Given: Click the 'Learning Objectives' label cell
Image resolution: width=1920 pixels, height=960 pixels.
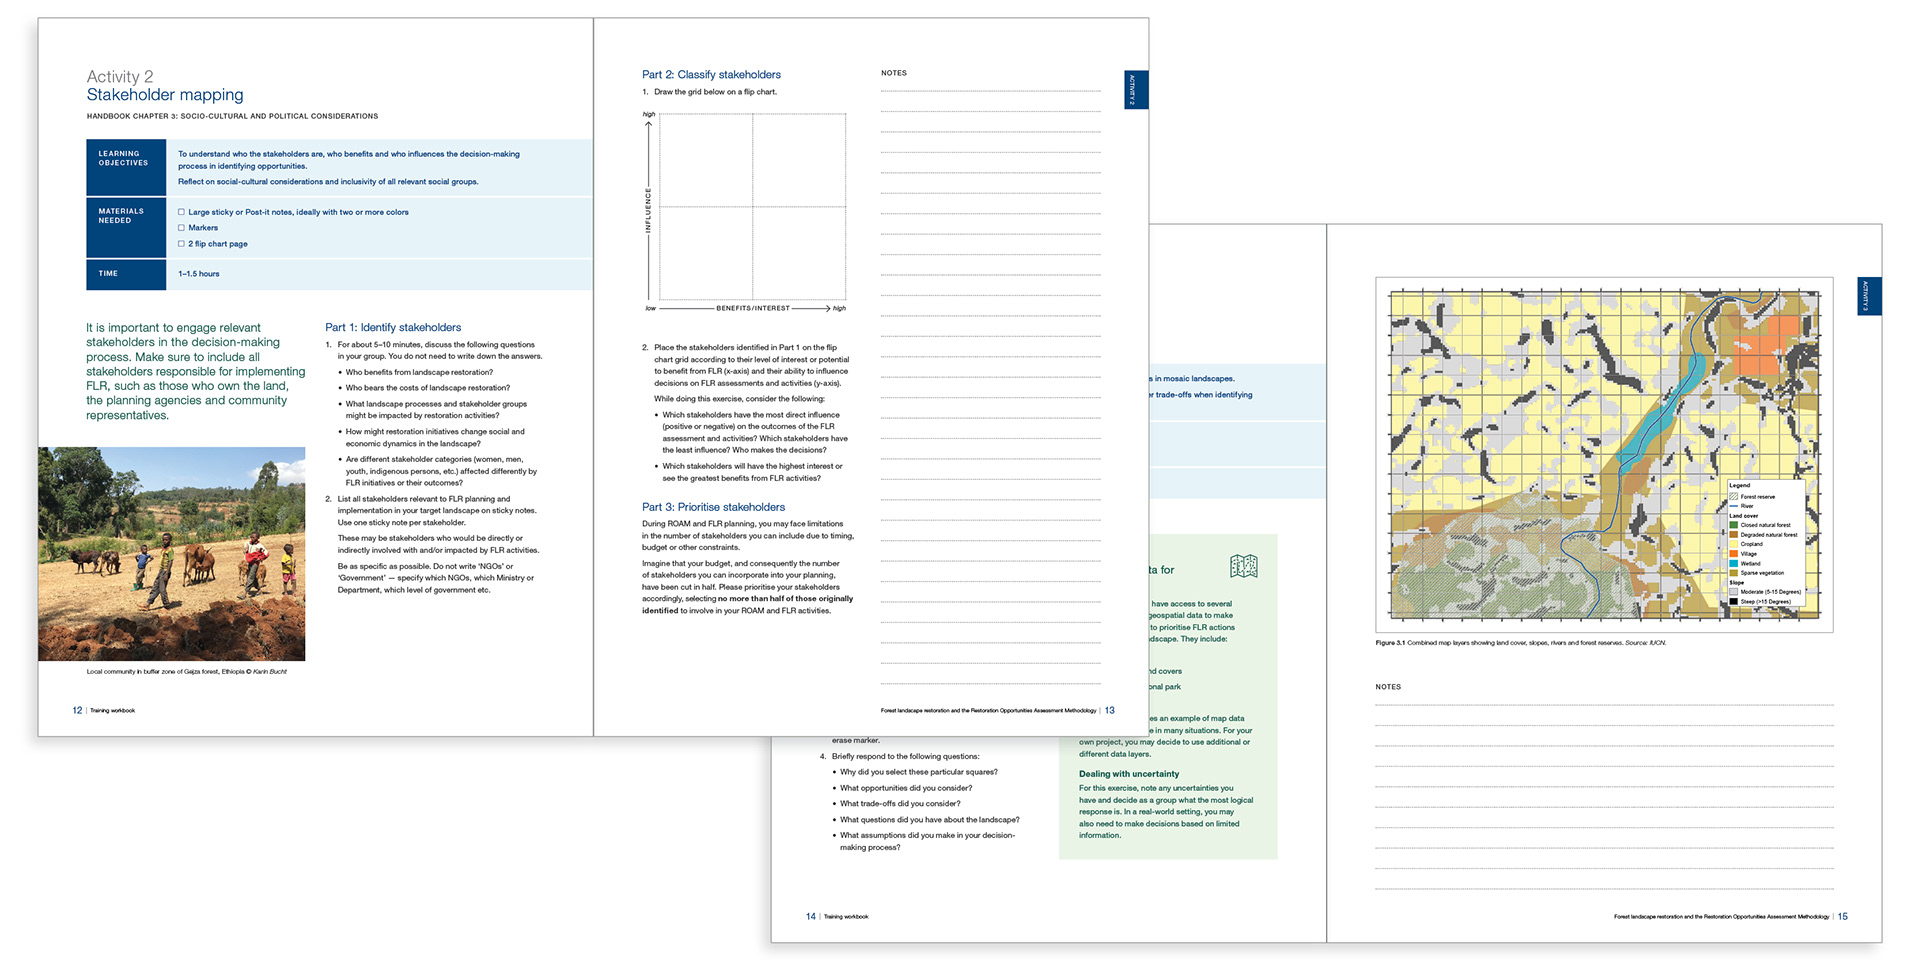Looking at the screenshot, I should 126,167.
